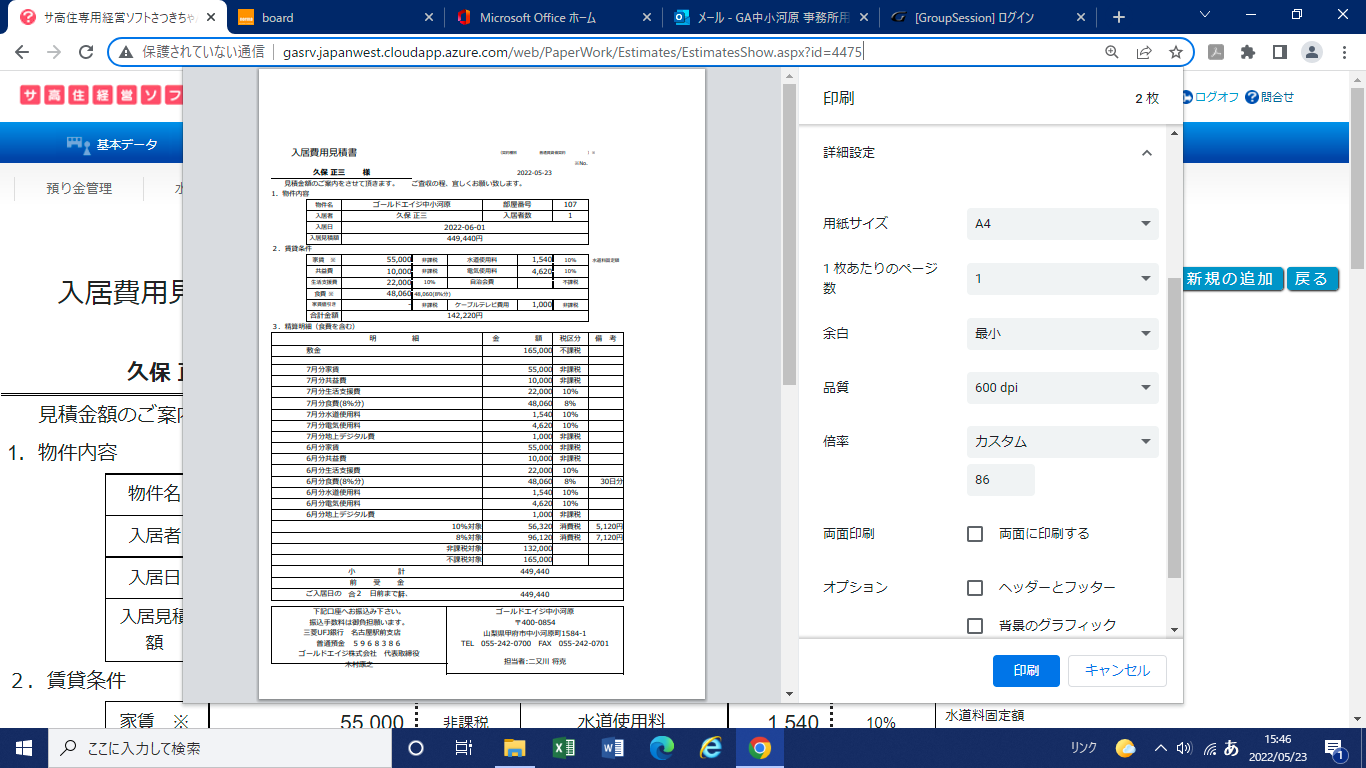The image size is (1366, 768).
Task: Open the 余白 dropdown set to 最小
Action: (1062, 333)
